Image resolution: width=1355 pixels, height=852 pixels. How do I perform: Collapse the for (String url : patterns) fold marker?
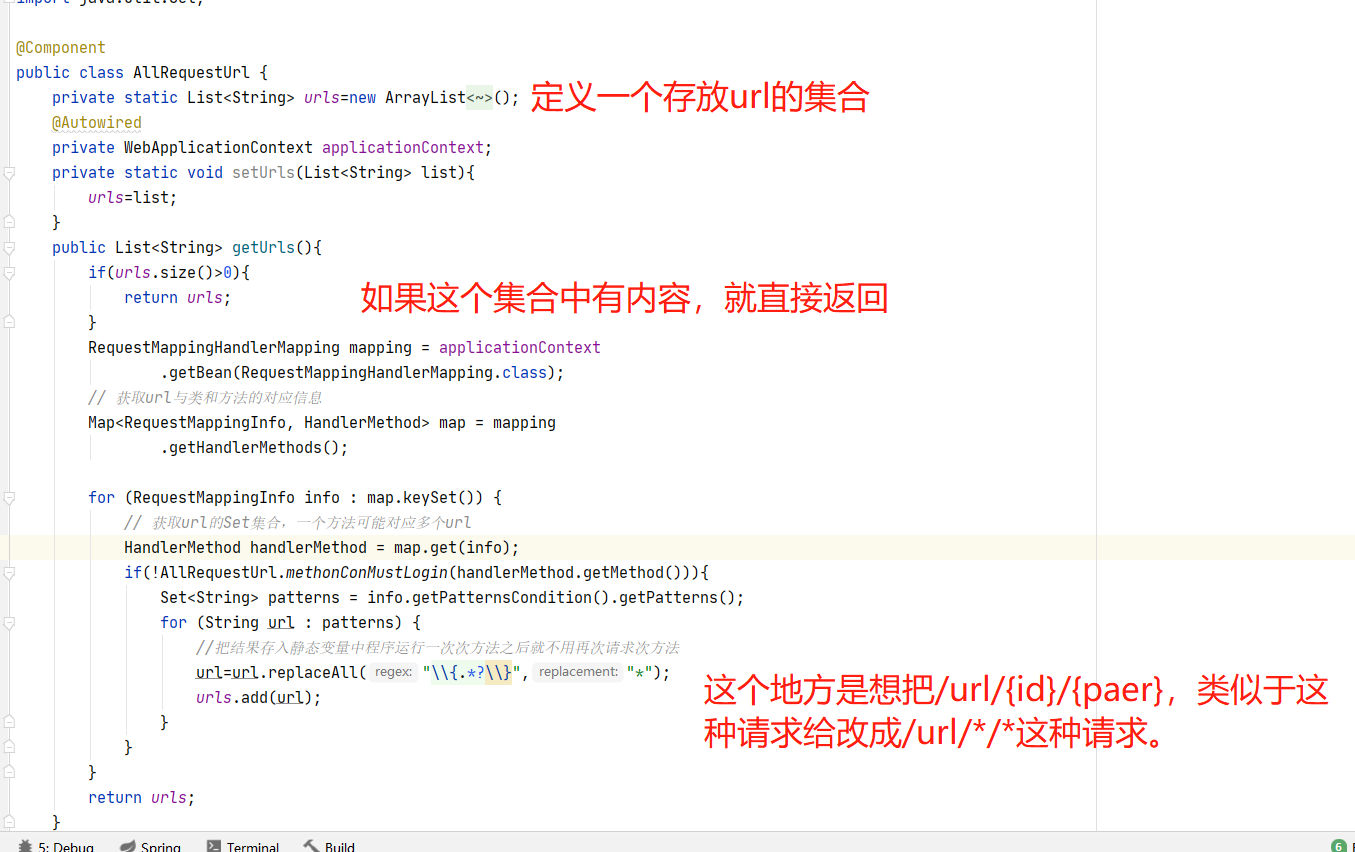[9, 623]
